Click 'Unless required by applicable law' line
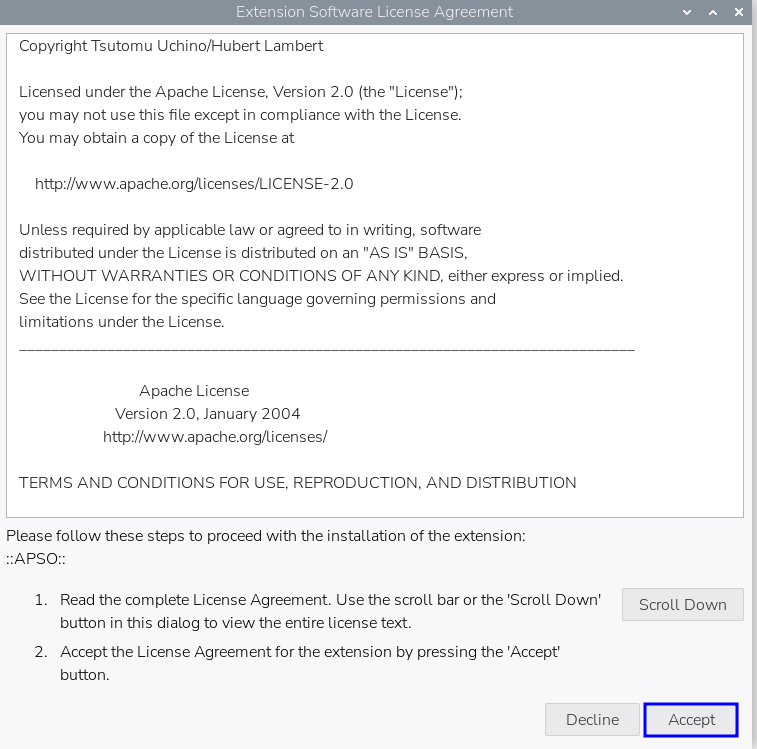Screen dimensions: 757x749 [x=250, y=230]
